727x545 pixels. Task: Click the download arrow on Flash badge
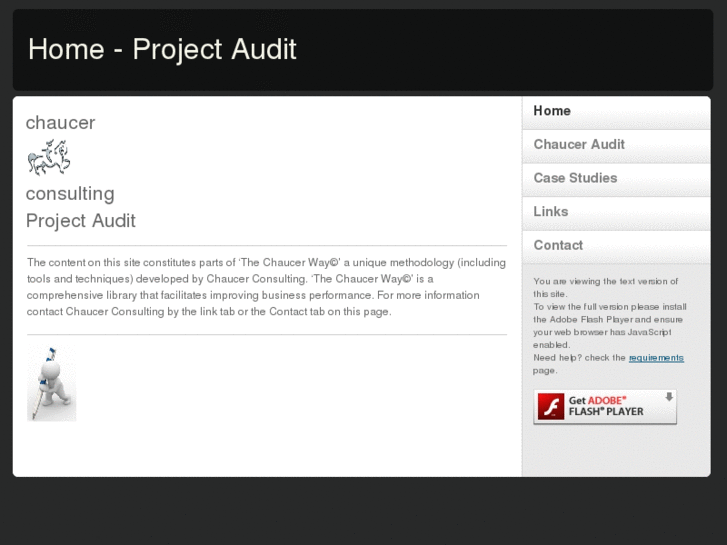(669, 397)
